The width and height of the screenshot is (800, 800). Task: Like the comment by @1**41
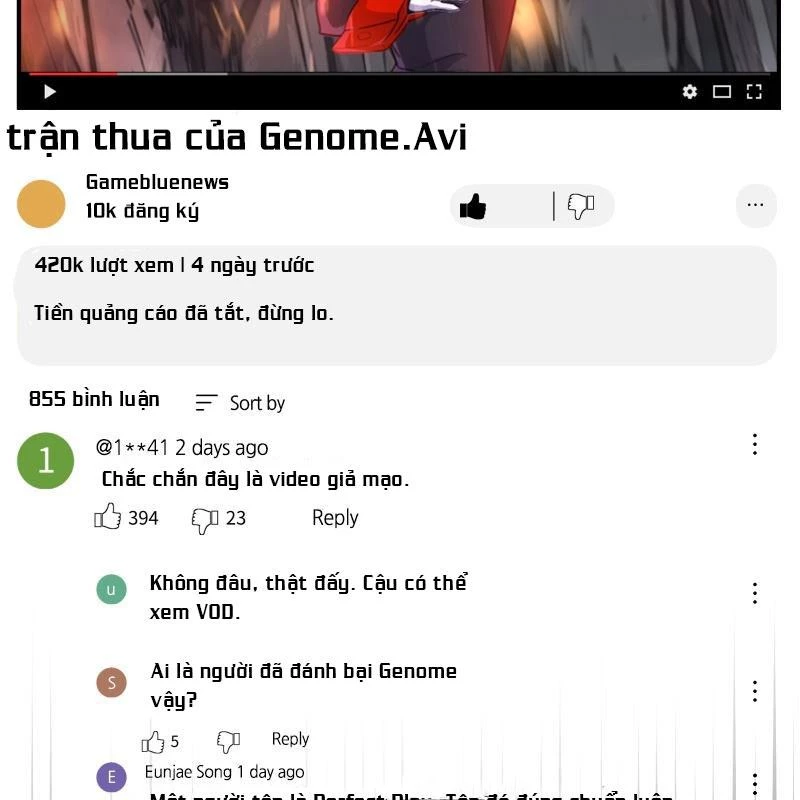(x=107, y=516)
